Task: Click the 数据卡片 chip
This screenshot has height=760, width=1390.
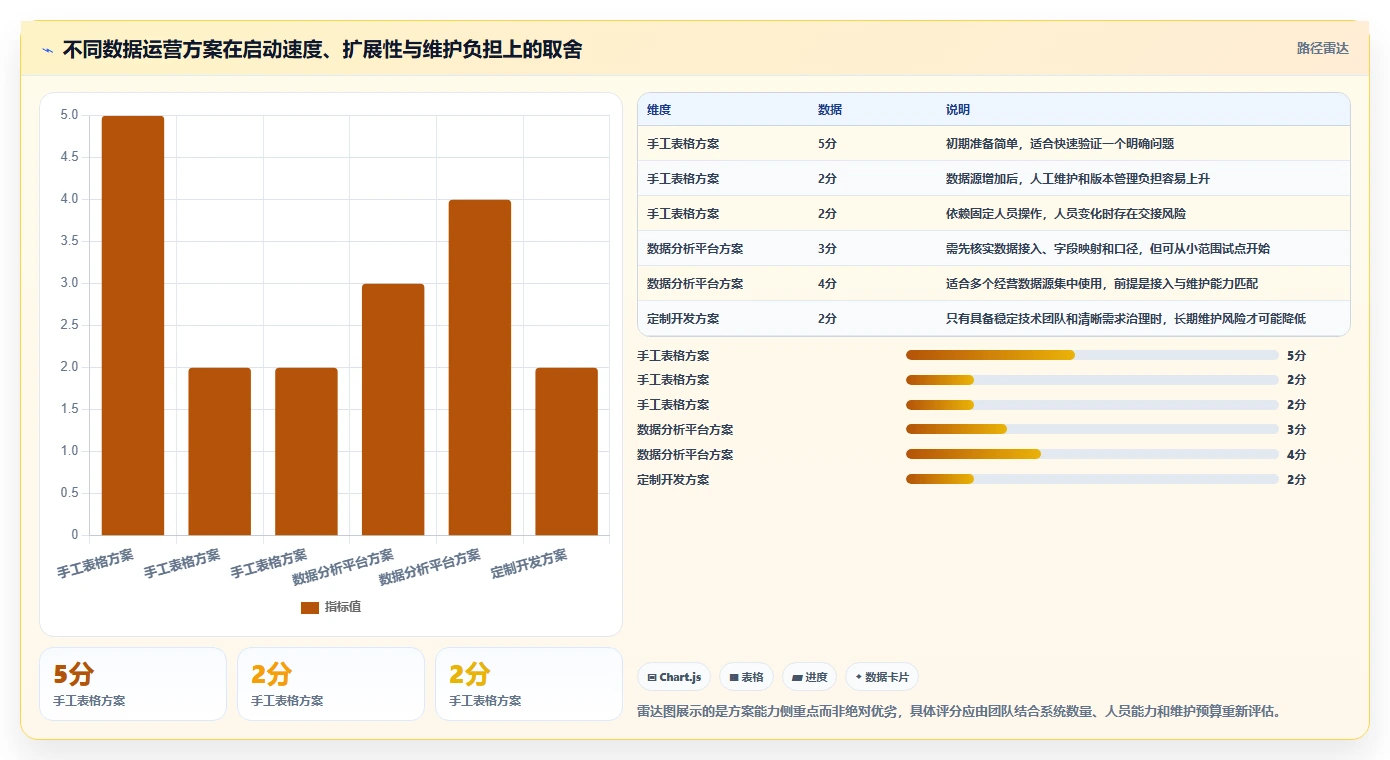Action: click(882, 677)
